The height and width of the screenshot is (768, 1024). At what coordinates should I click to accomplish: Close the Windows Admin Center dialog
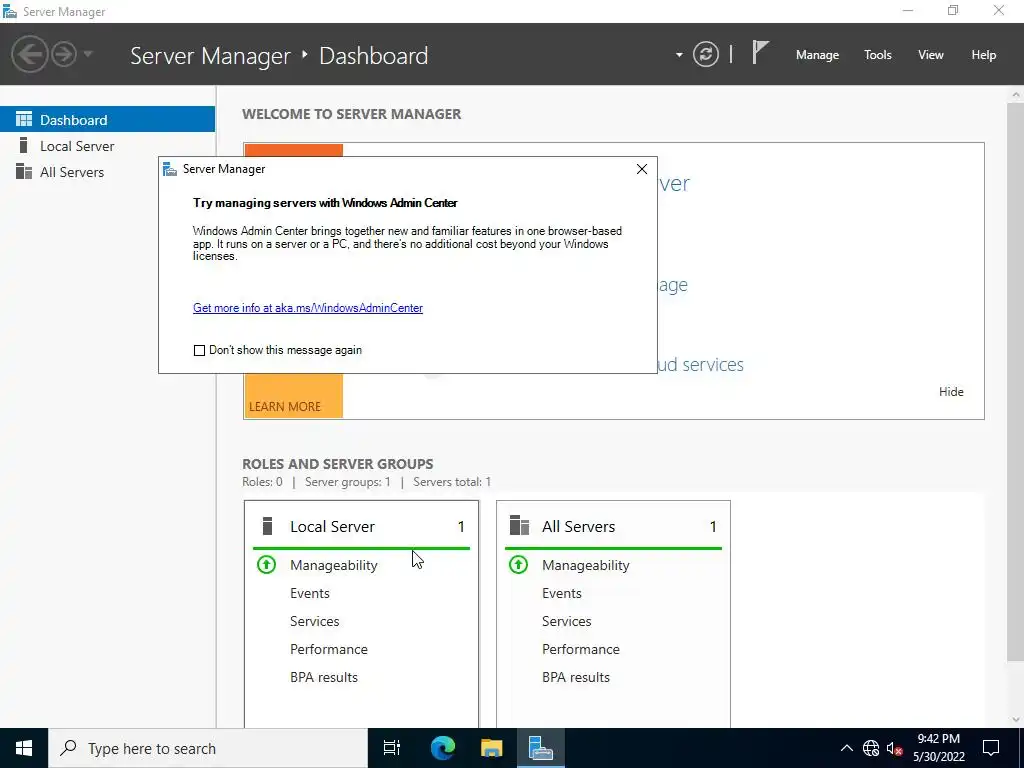[x=641, y=169]
